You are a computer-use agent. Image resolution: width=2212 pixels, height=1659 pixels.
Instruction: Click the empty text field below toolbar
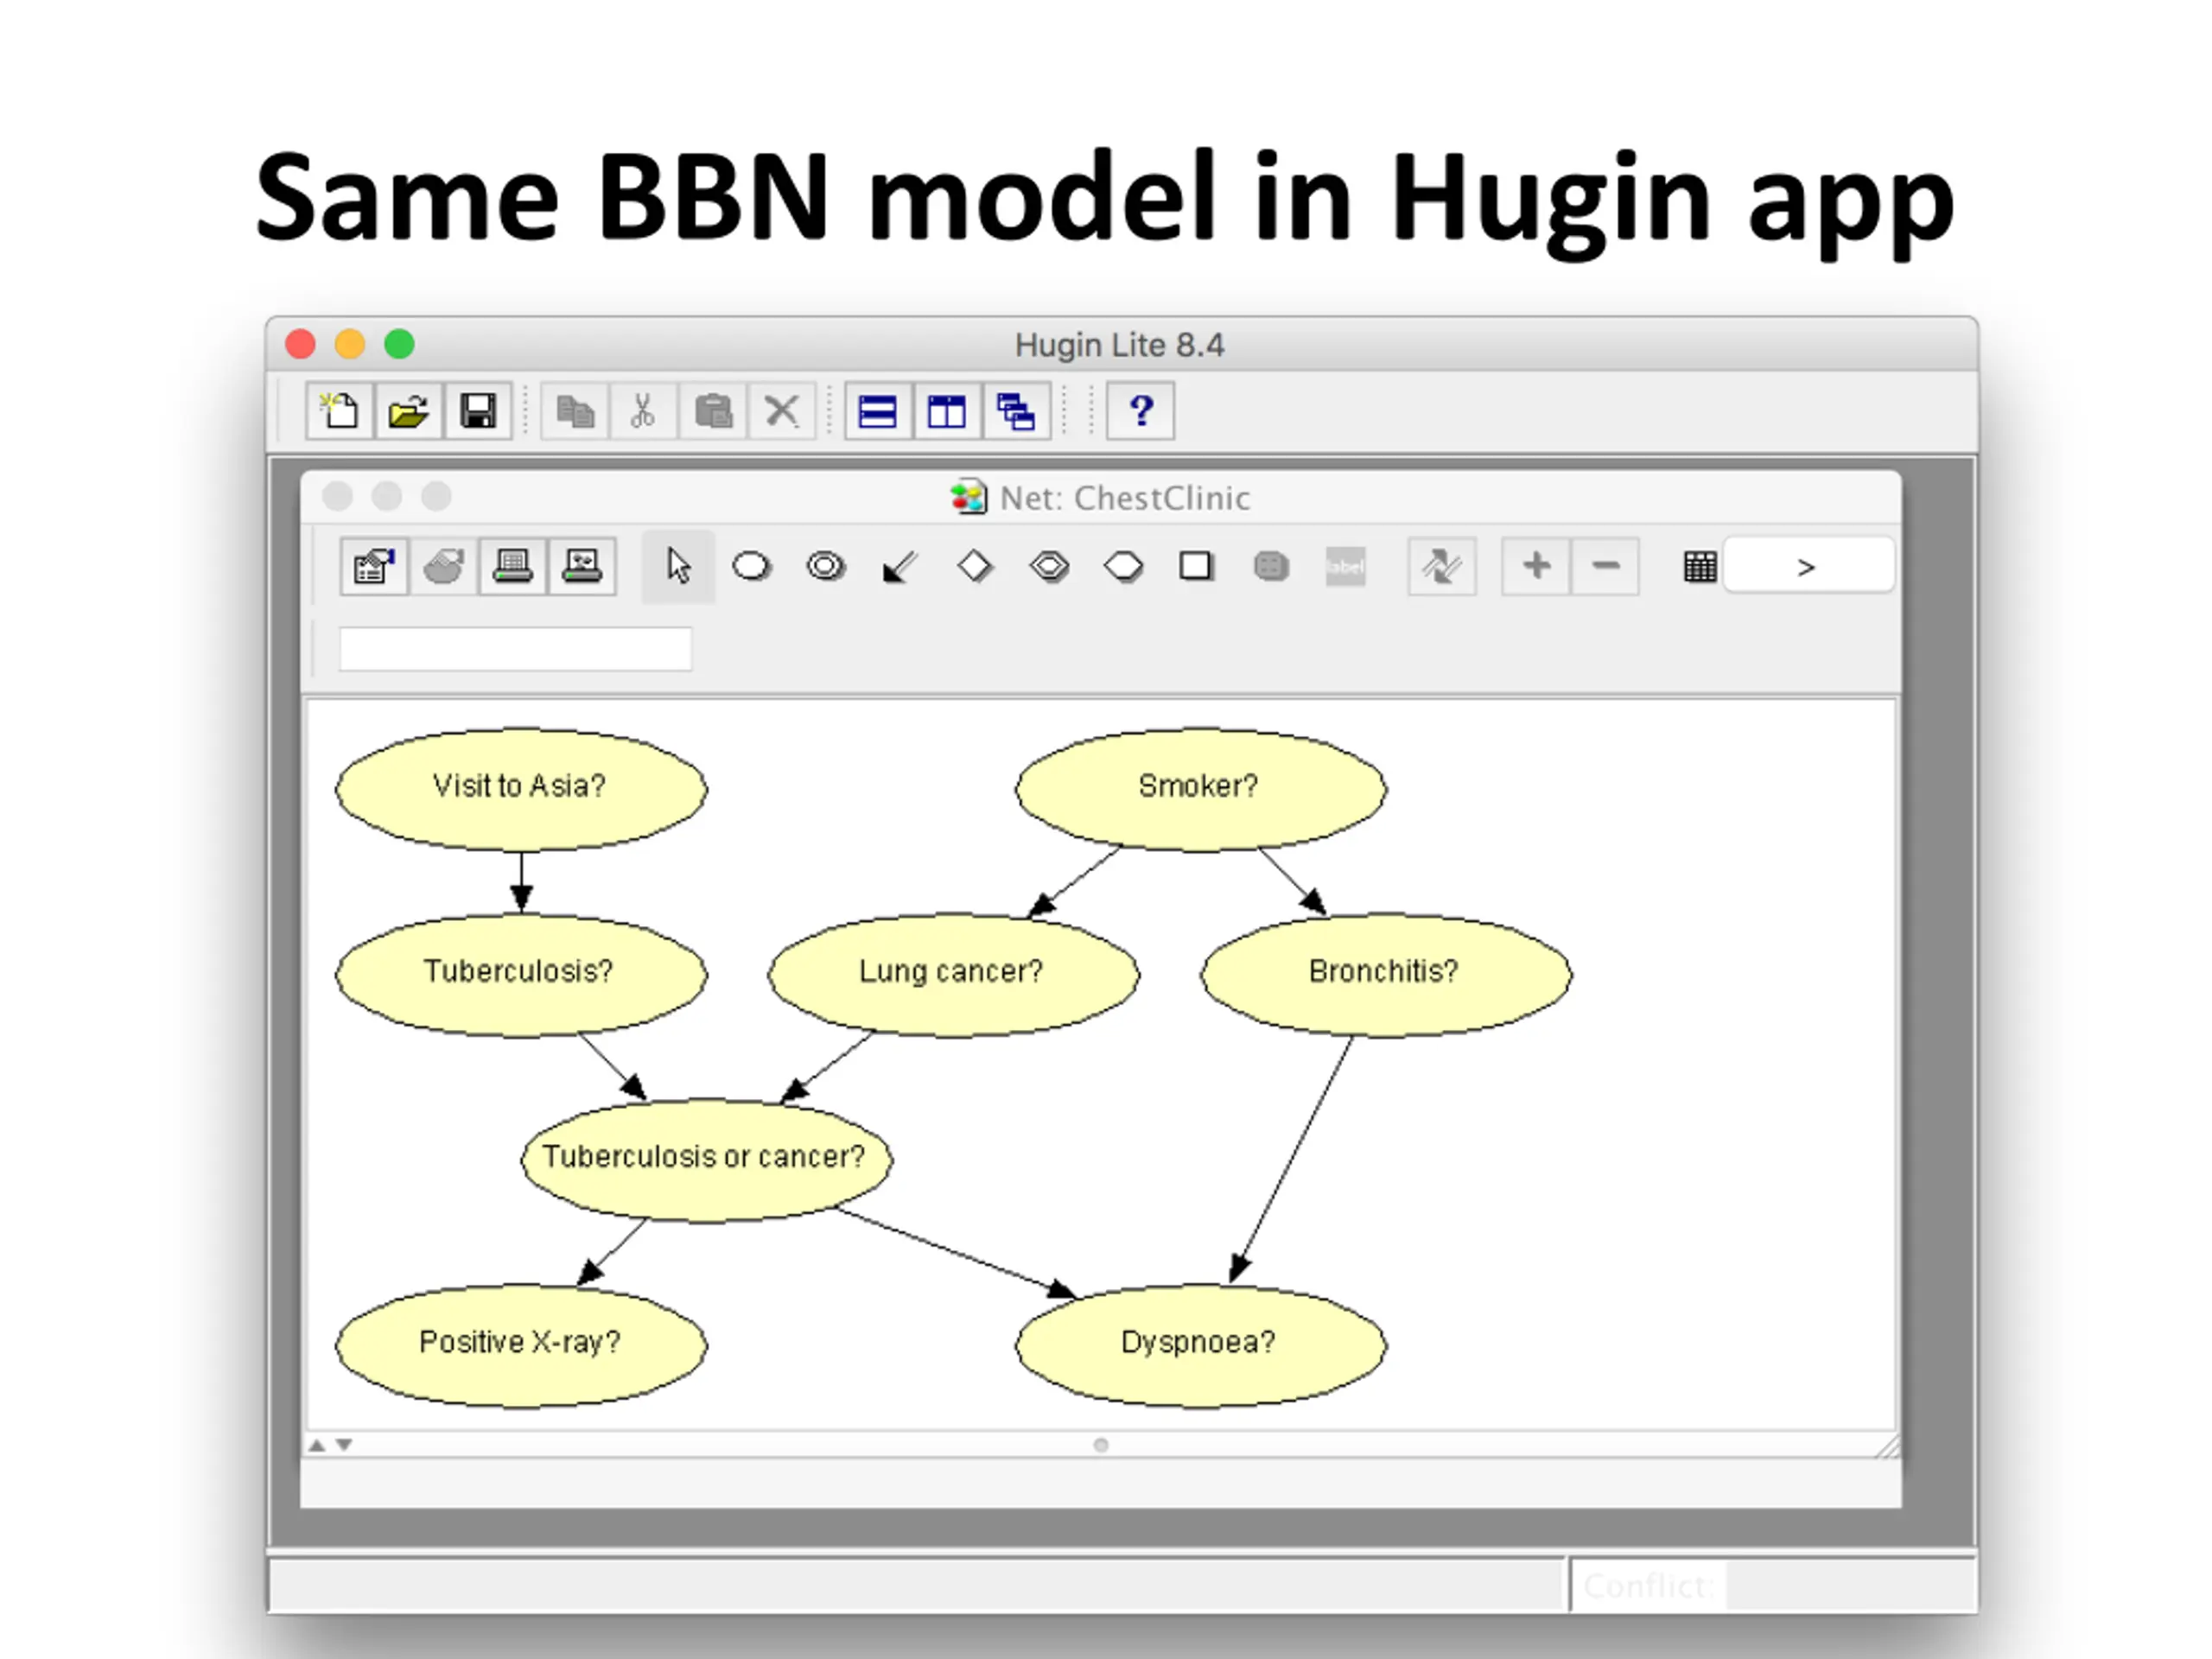click(x=516, y=649)
